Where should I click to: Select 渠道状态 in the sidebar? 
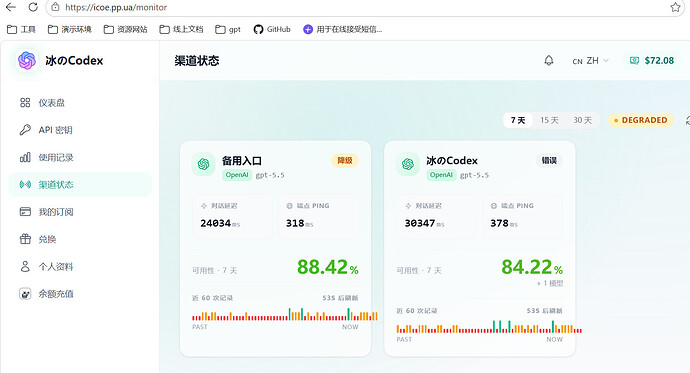point(80,185)
